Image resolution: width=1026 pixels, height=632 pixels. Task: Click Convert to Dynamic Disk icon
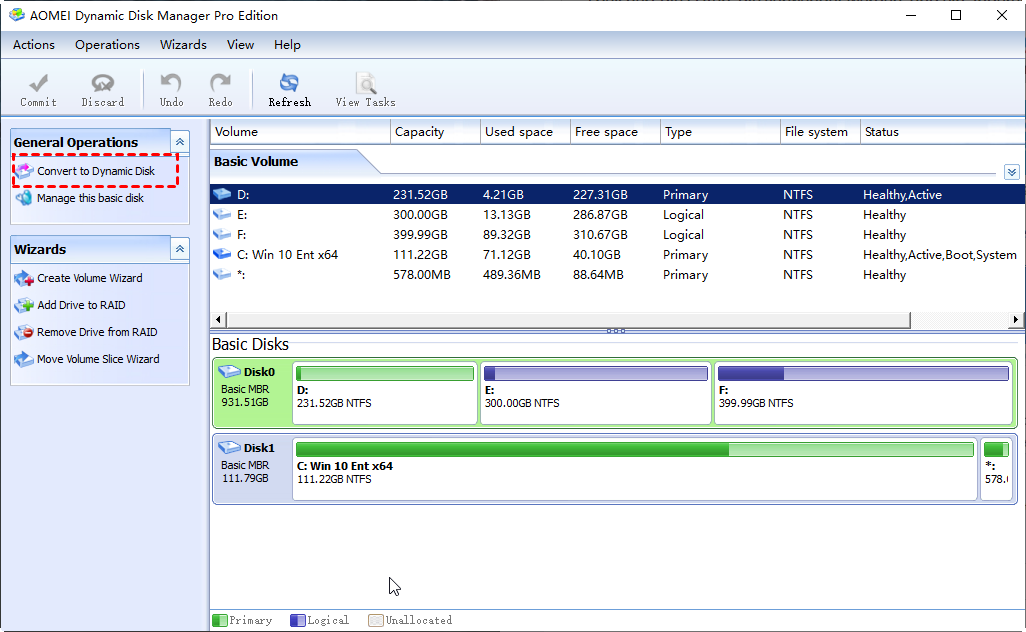24,171
